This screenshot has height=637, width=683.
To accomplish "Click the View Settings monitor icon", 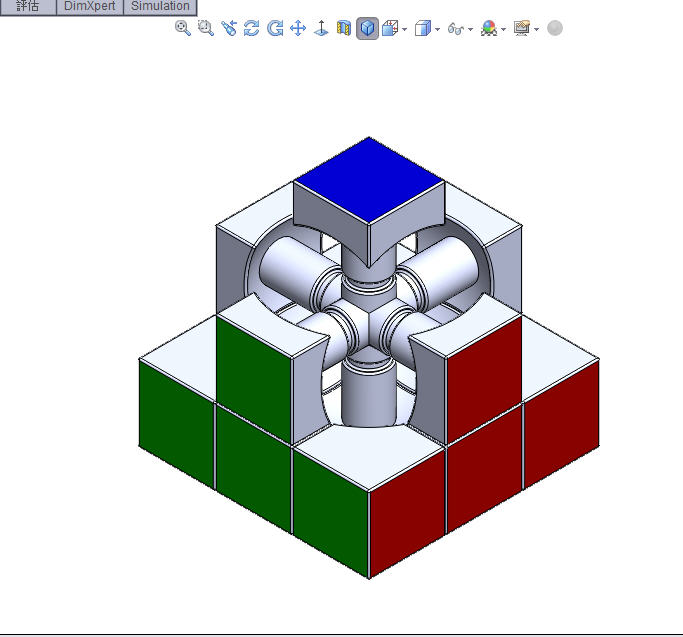I will pyautogui.click(x=522, y=28).
